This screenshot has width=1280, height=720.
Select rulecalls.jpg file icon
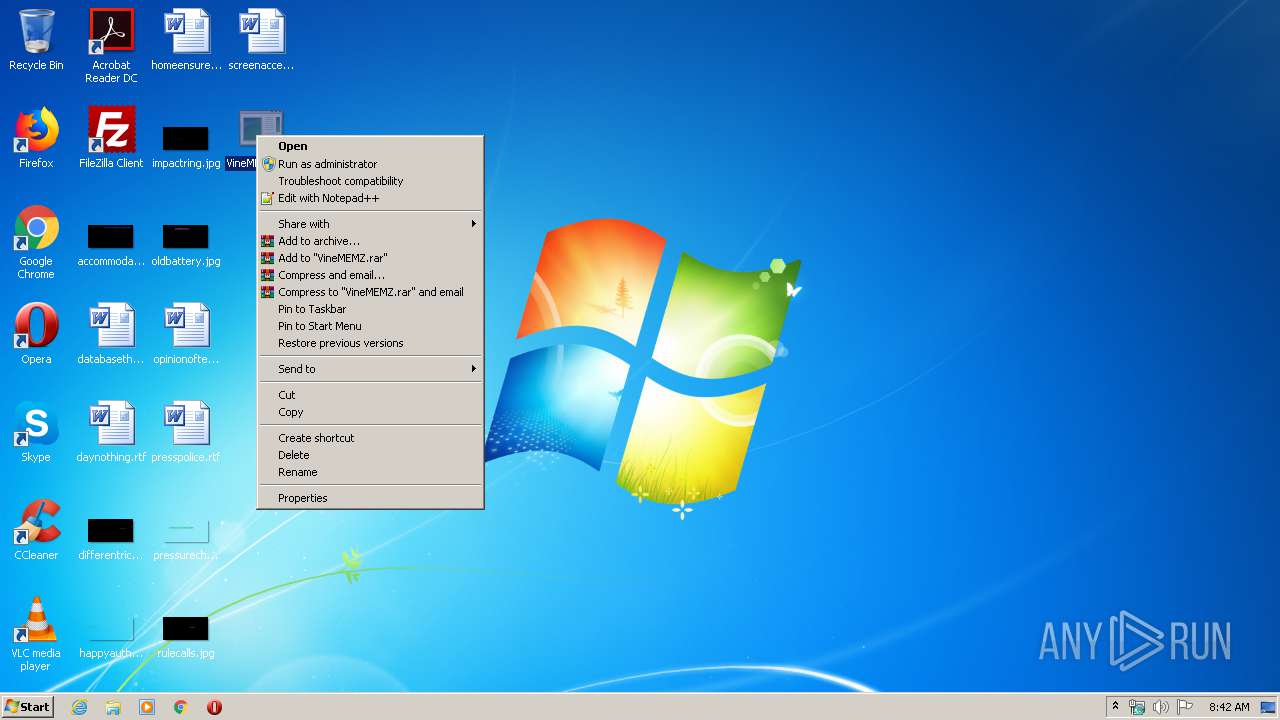pos(186,637)
